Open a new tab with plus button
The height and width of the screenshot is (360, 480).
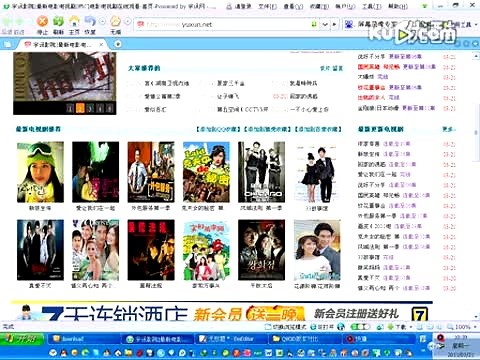point(117,44)
